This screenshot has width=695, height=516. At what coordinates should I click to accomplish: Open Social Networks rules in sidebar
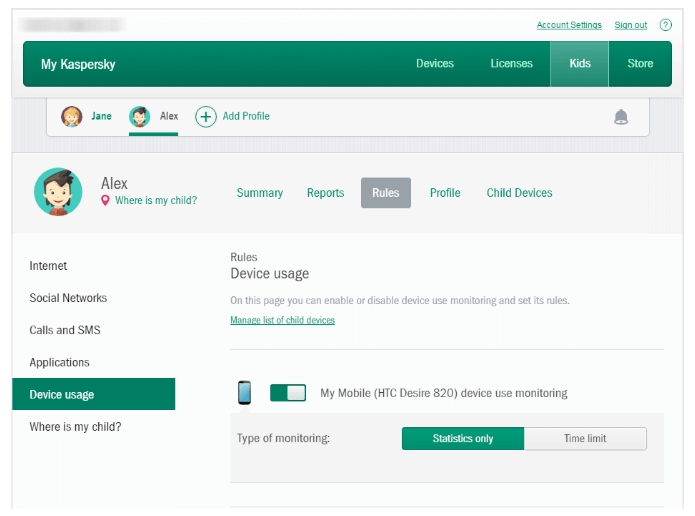pos(68,298)
